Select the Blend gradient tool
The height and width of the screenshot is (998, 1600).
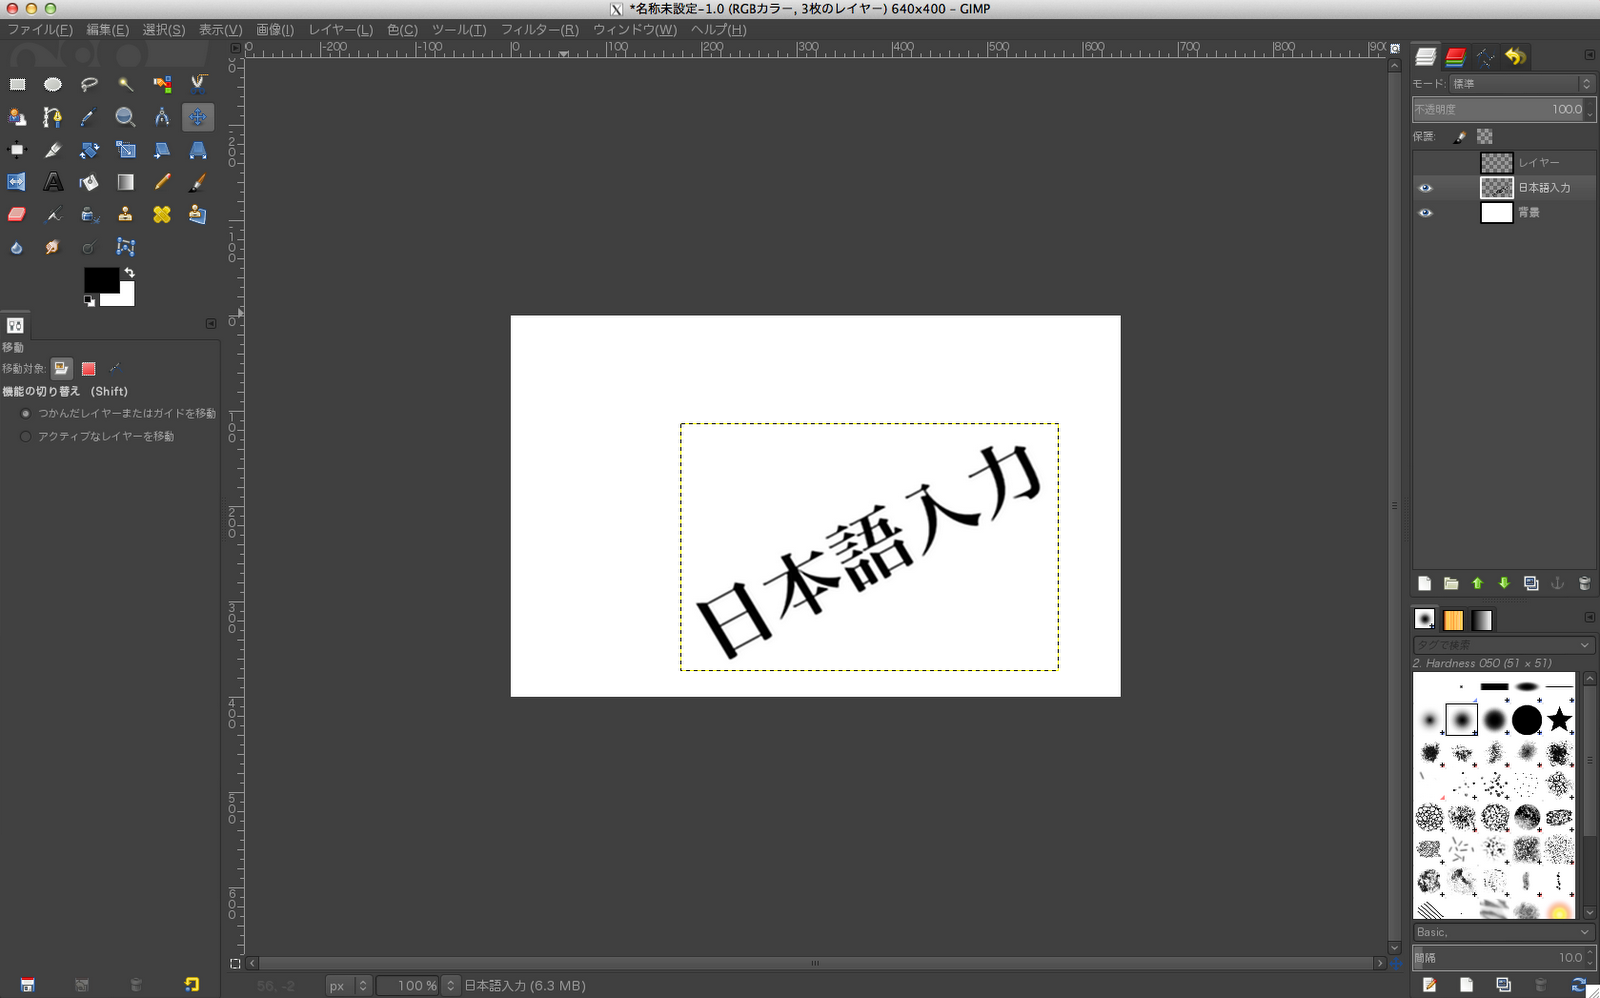click(125, 182)
